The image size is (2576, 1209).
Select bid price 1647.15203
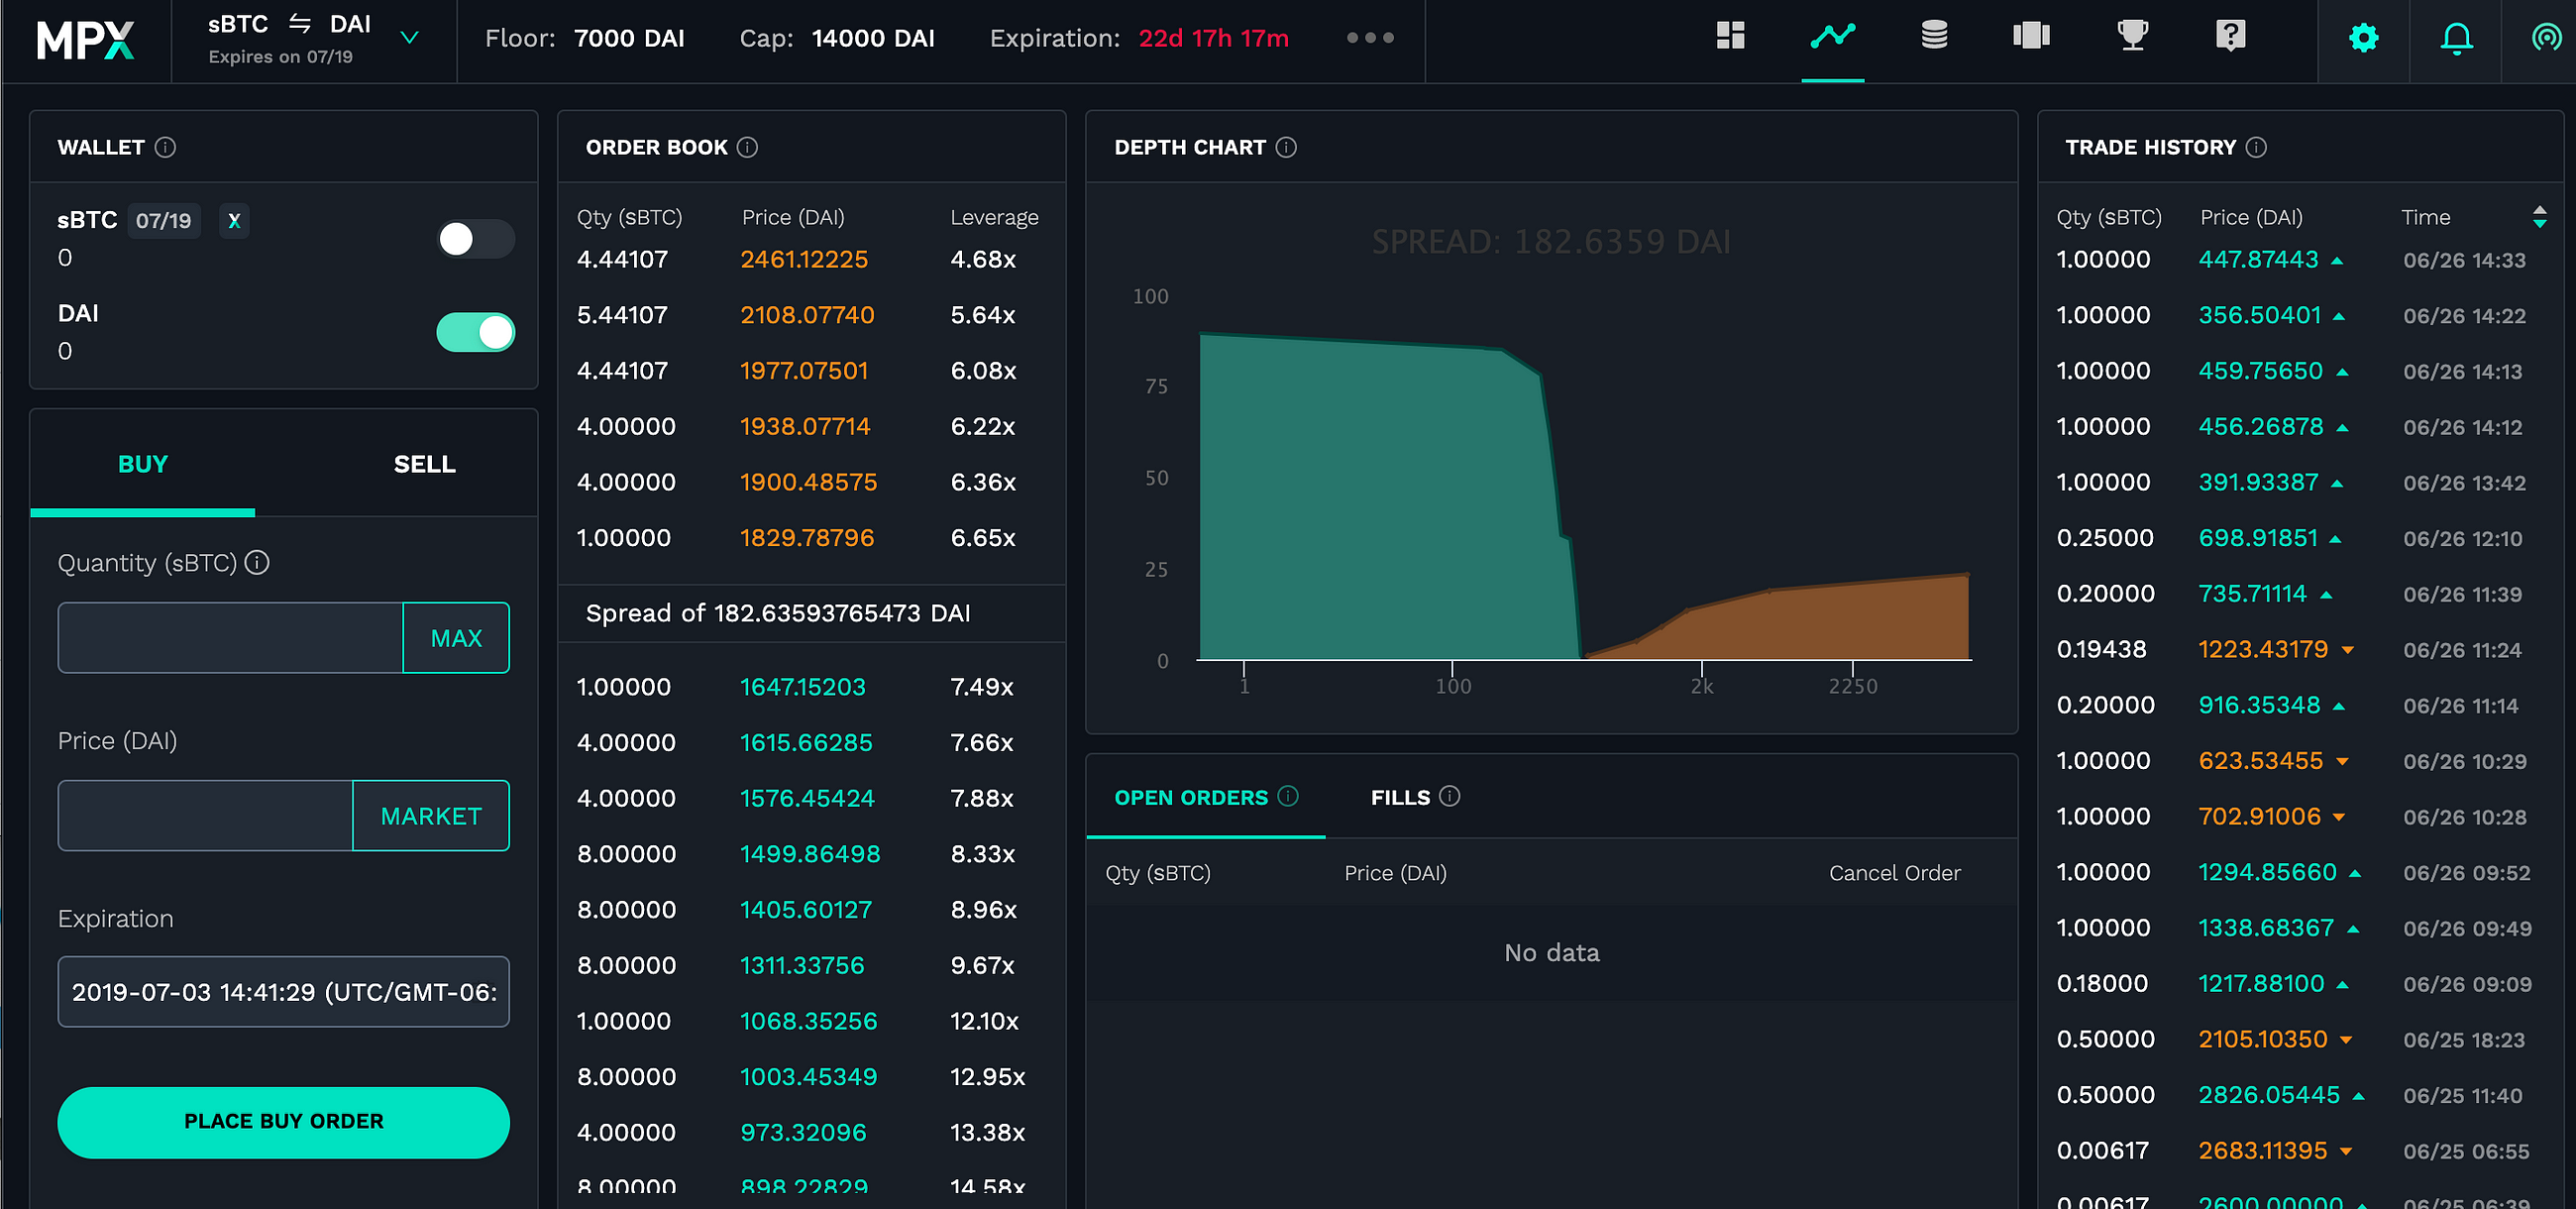[x=803, y=687]
